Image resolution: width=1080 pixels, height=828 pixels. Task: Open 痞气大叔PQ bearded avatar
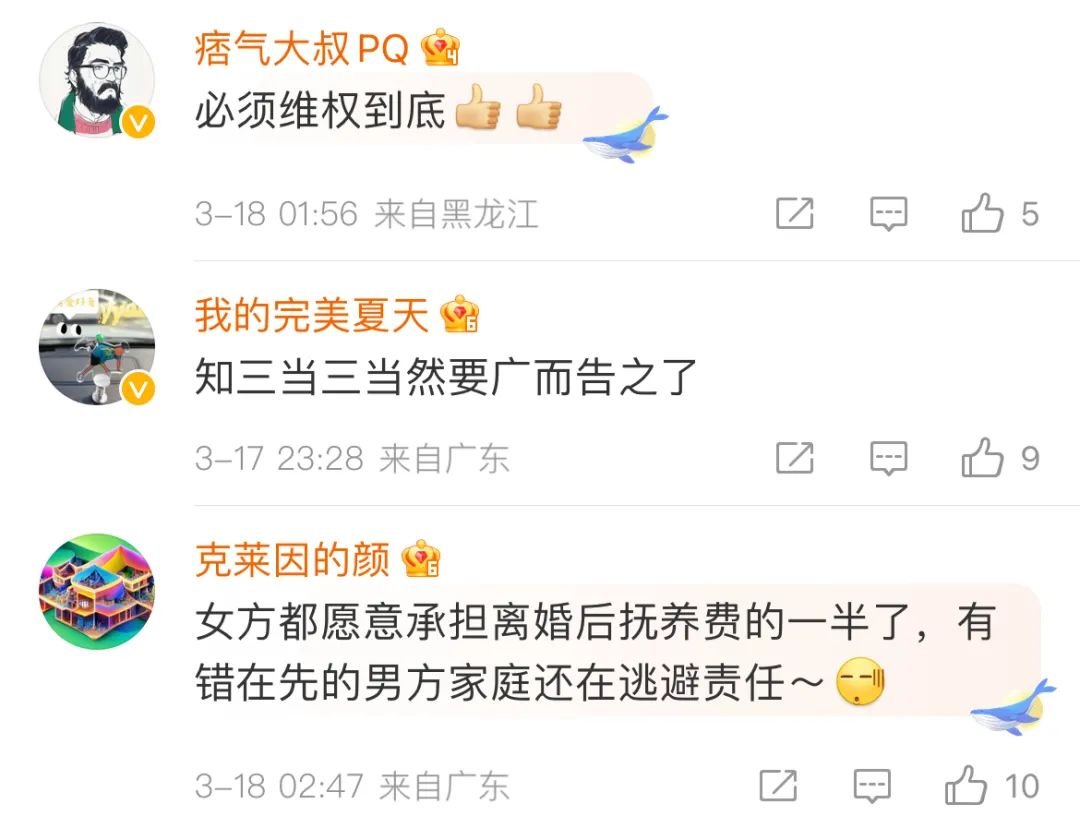(96, 80)
